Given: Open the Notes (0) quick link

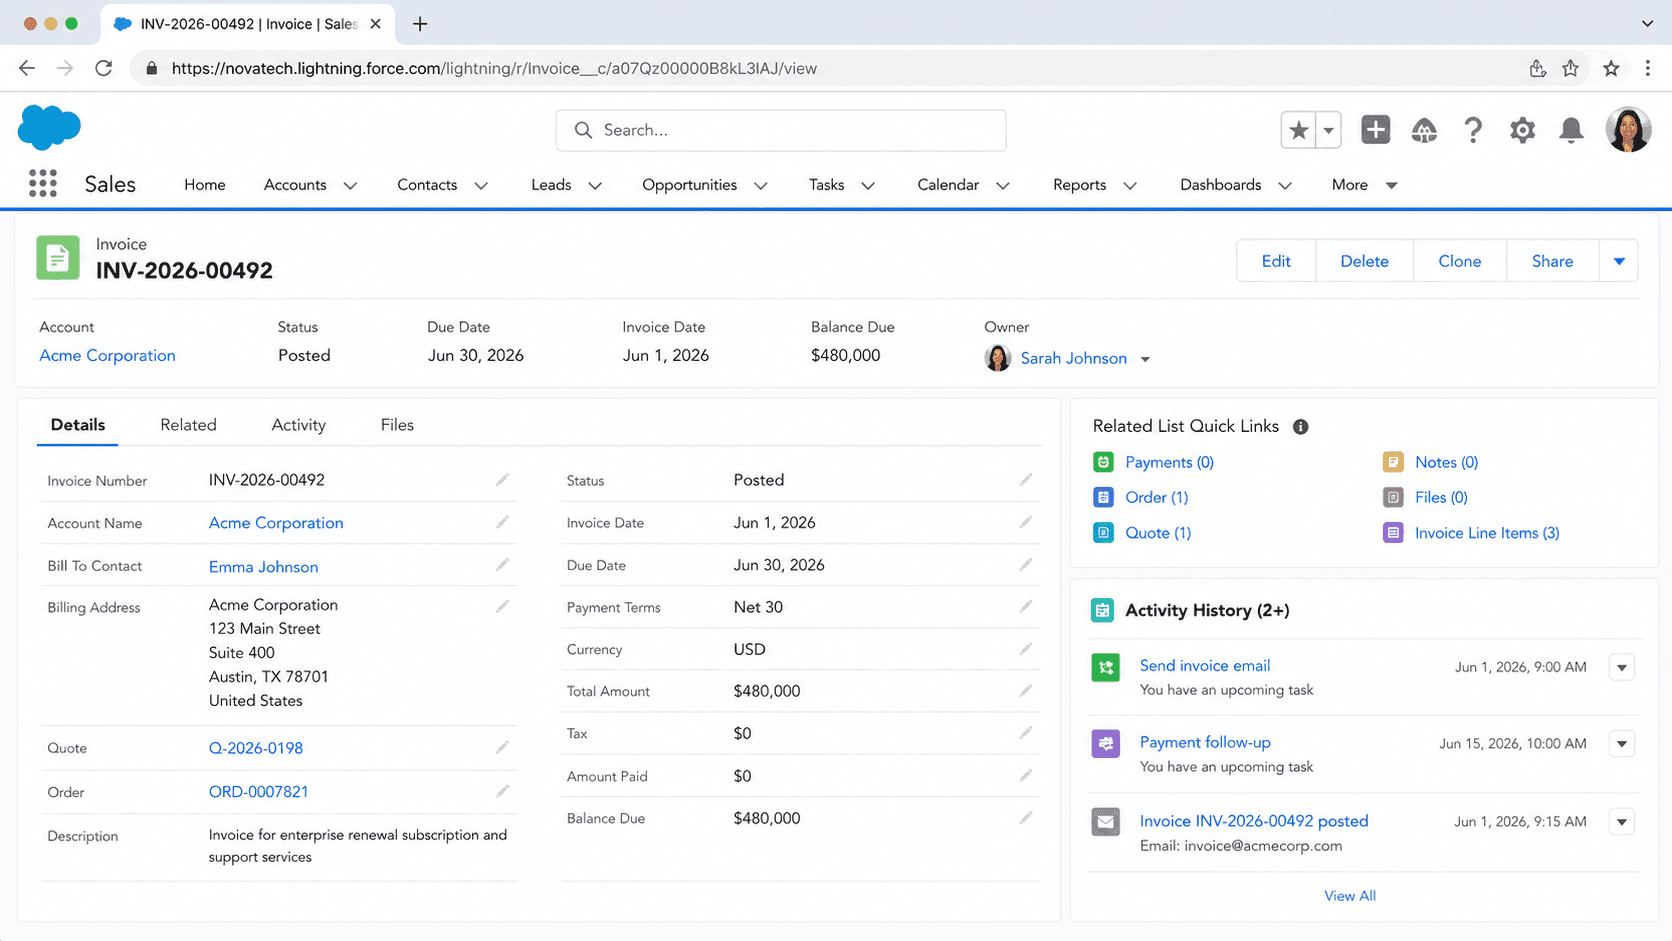Looking at the screenshot, I should (x=1446, y=462).
